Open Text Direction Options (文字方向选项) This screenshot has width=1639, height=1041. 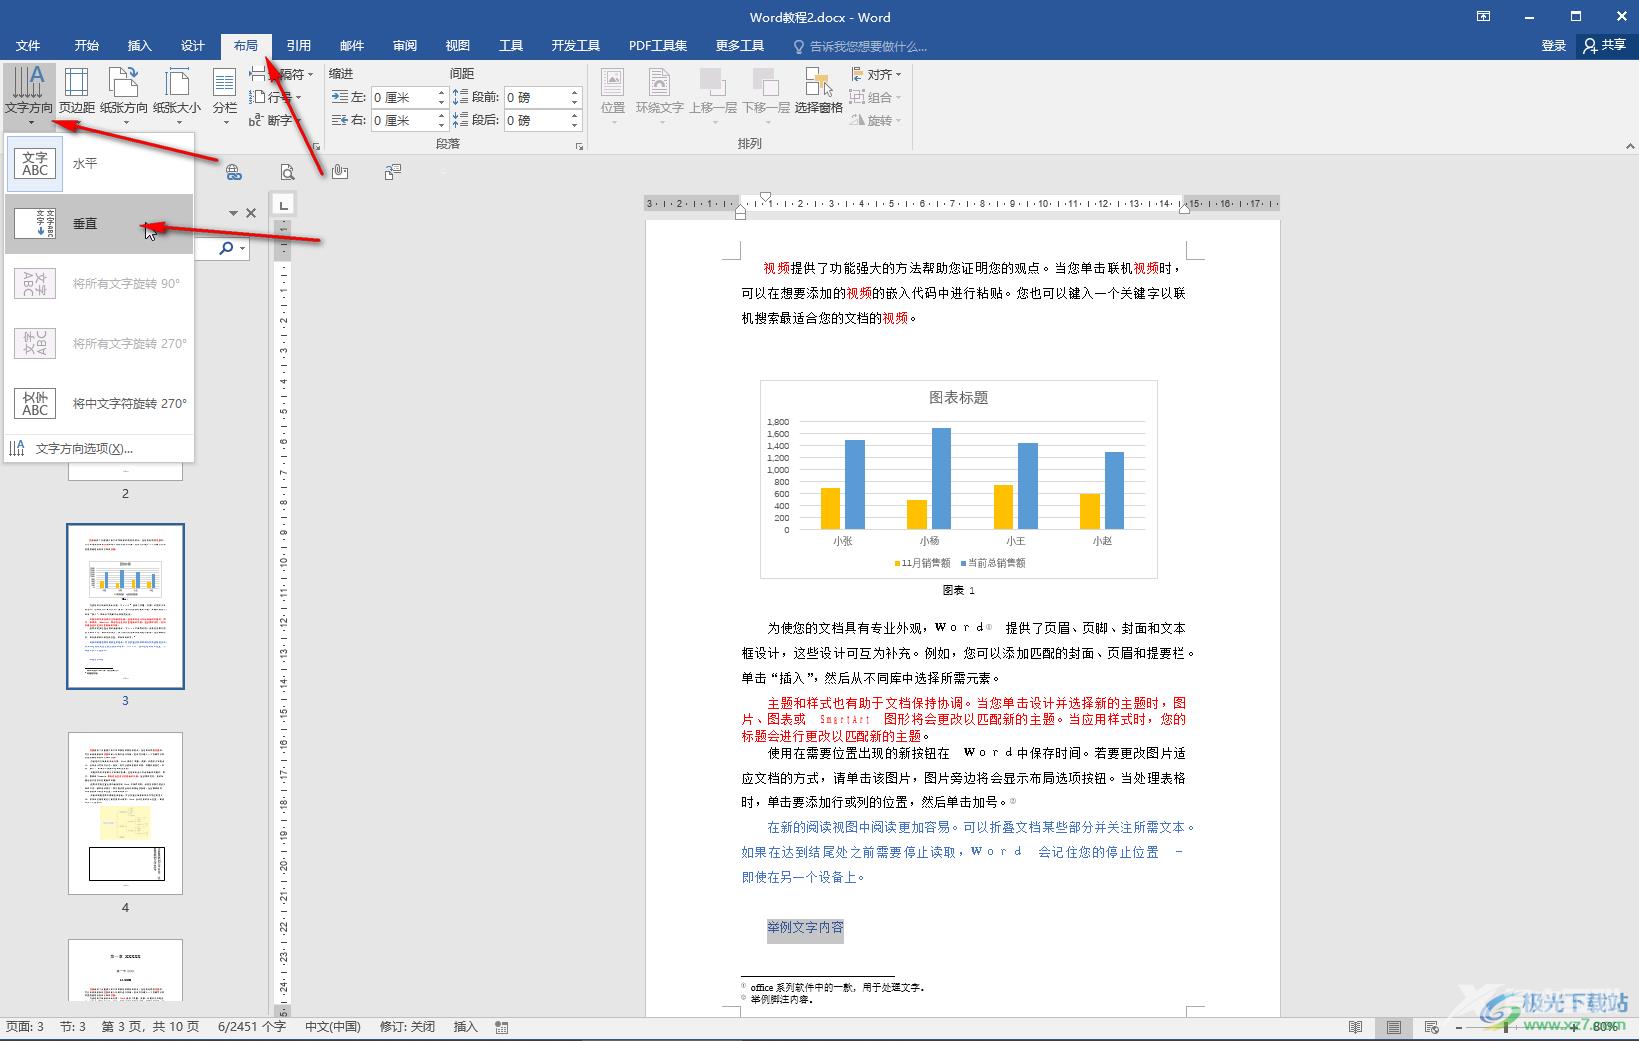[99, 448]
